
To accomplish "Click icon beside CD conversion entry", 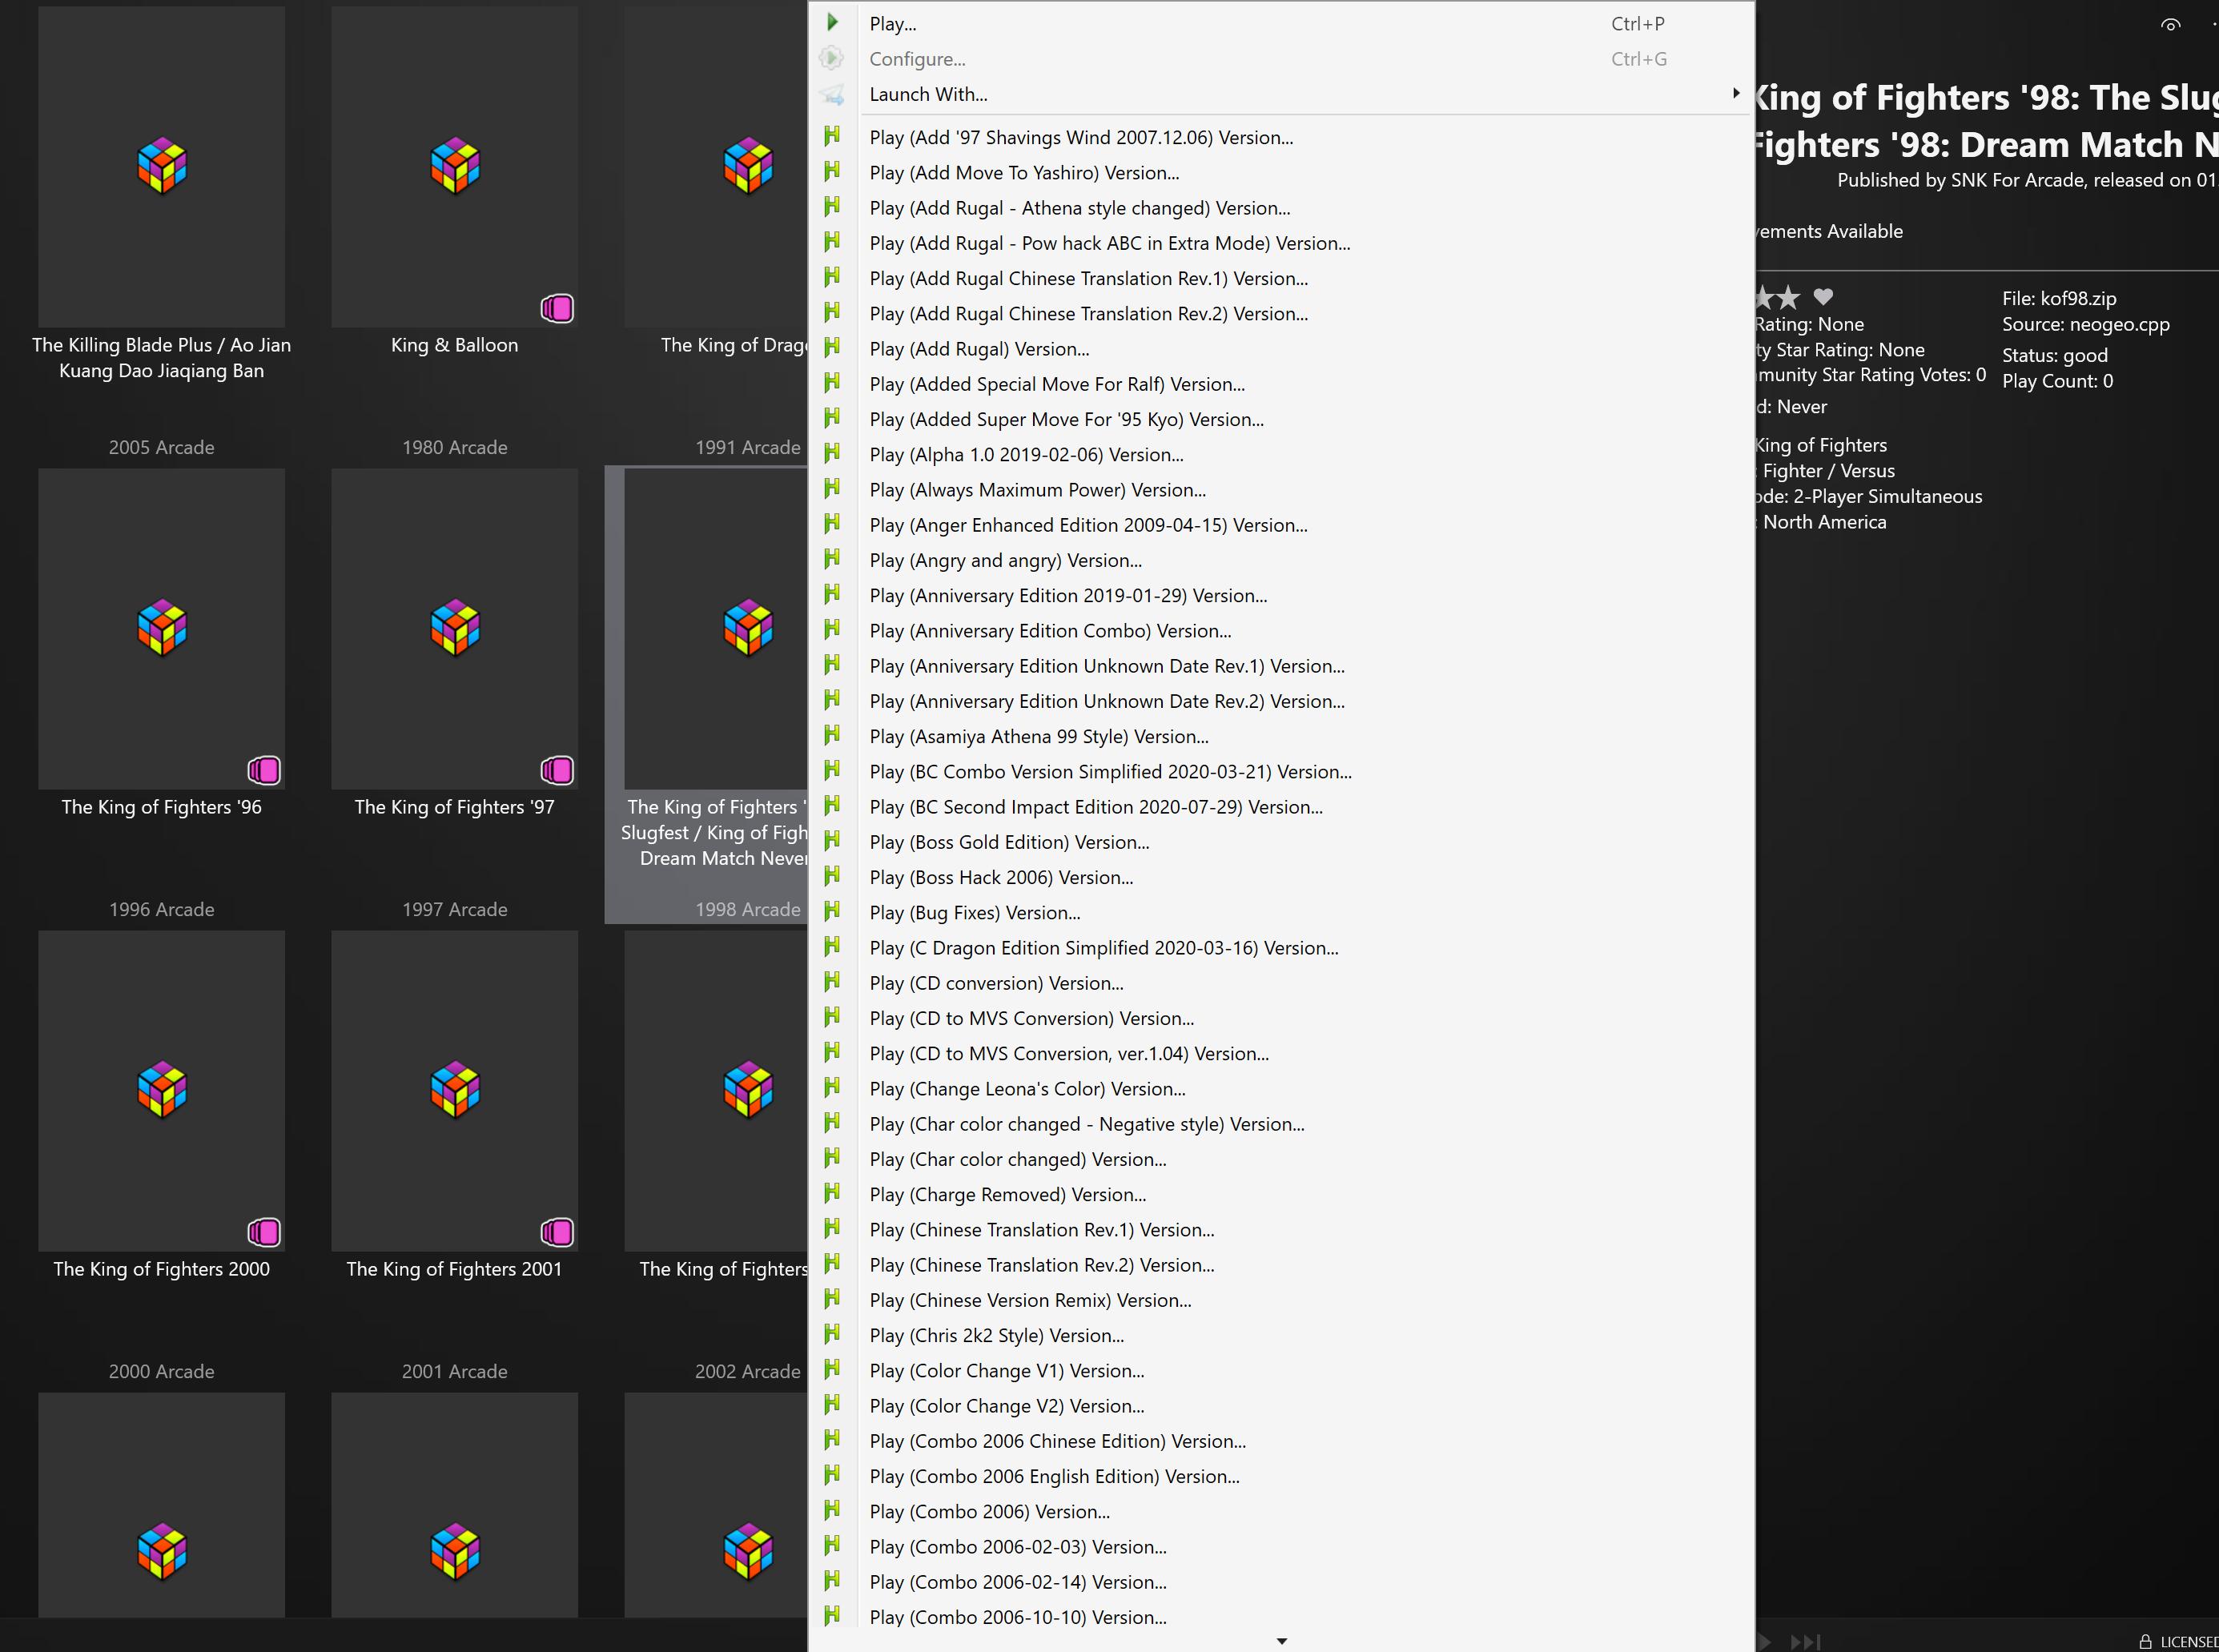I will [832, 982].
